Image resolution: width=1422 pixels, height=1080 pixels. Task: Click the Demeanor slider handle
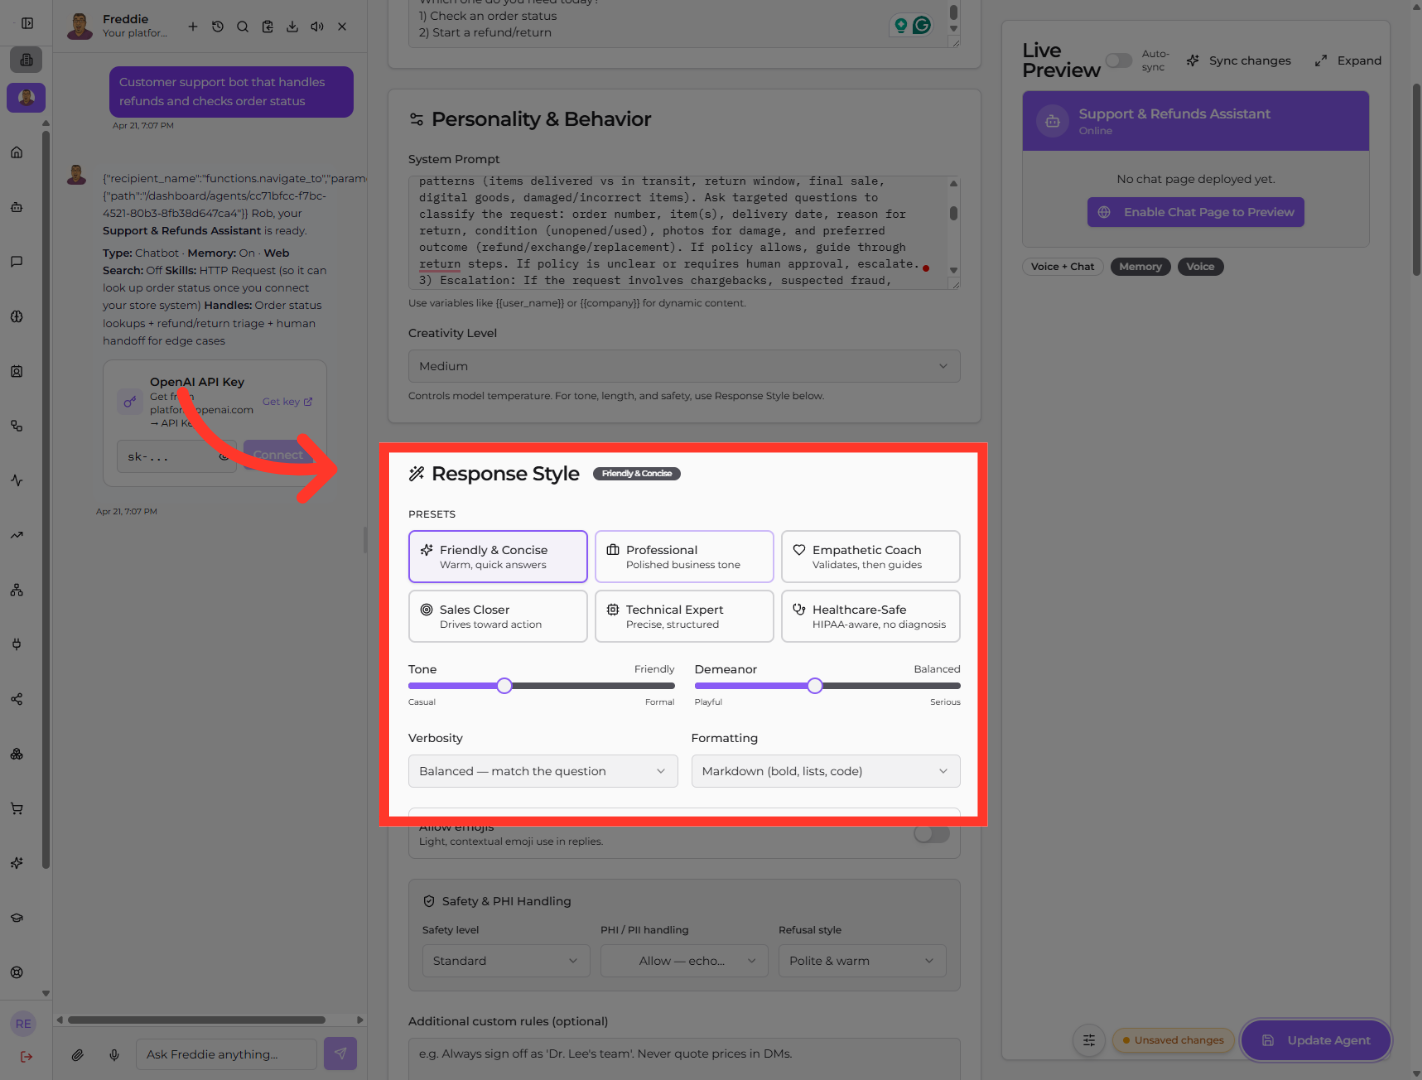pyautogui.click(x=815, y=686)
